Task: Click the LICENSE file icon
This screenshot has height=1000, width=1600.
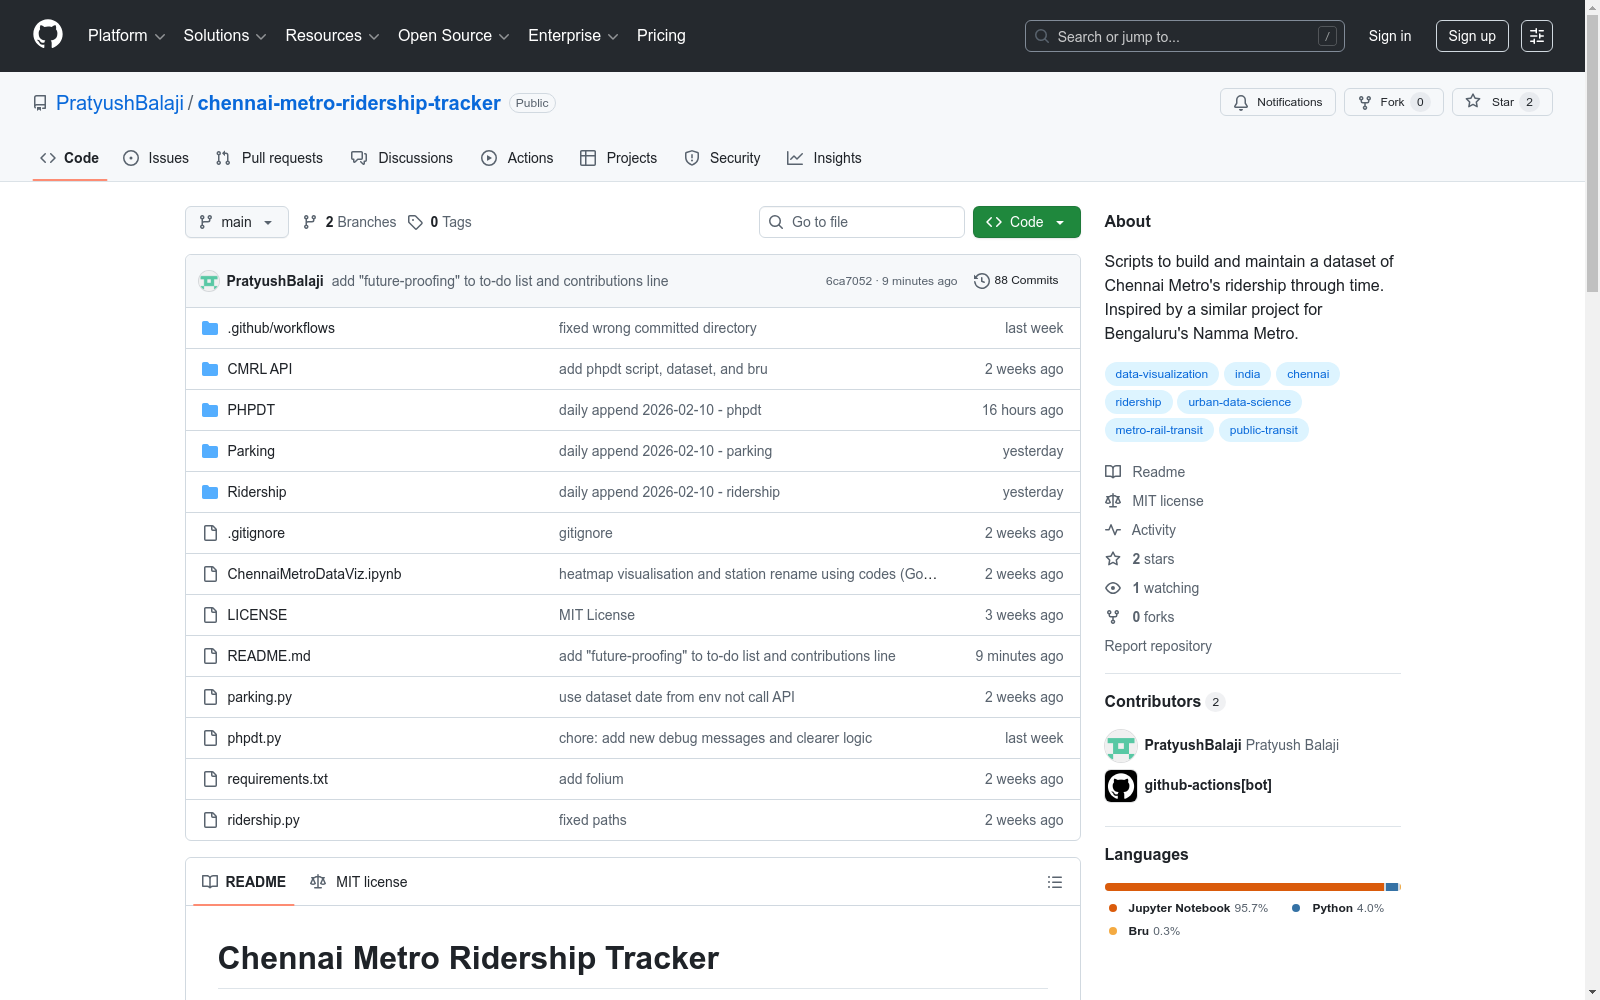Action: click(x=210, y=615)
